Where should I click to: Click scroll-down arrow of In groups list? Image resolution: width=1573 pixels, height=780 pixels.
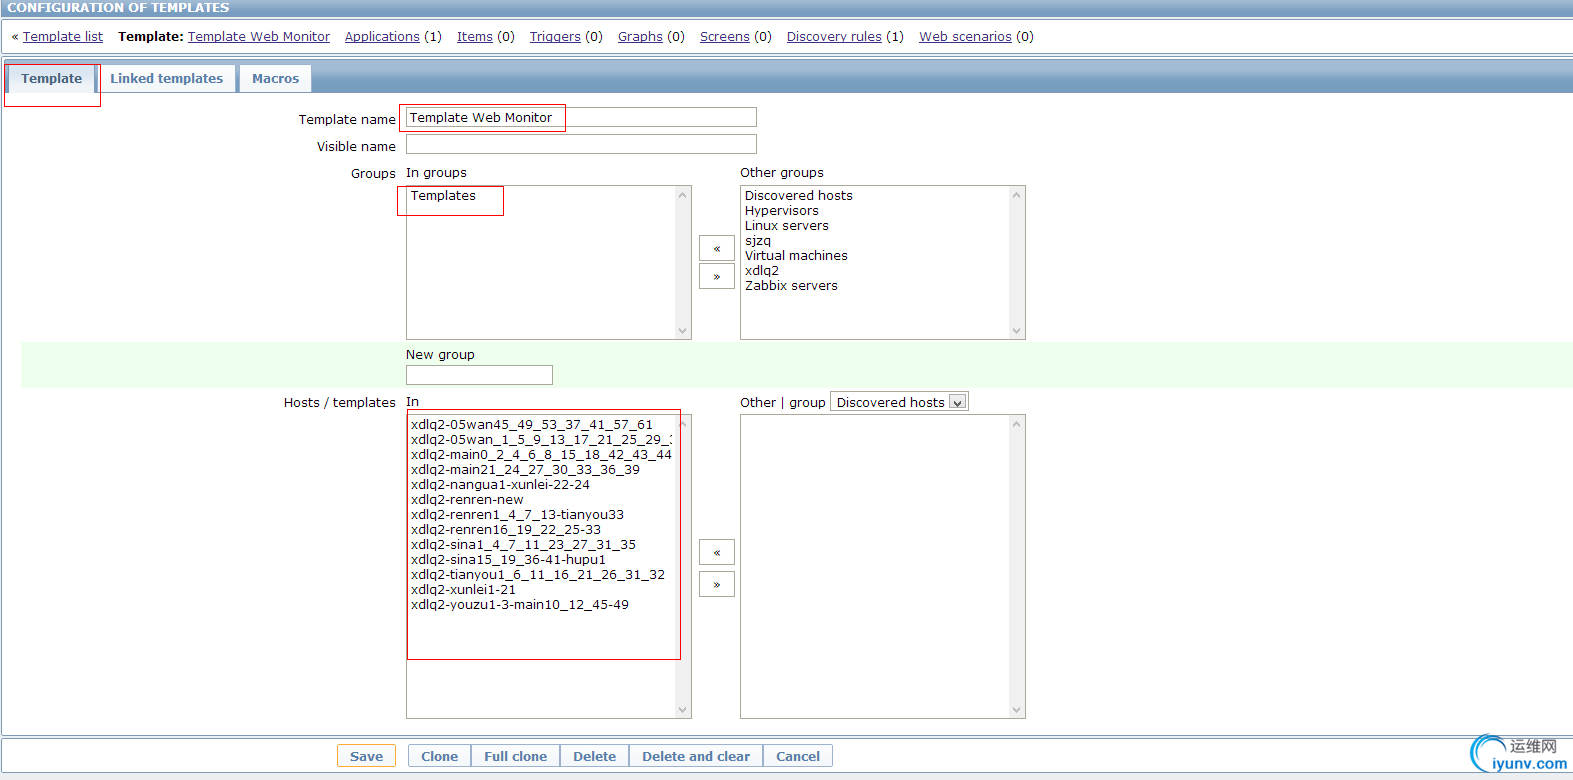coord(683,330)
